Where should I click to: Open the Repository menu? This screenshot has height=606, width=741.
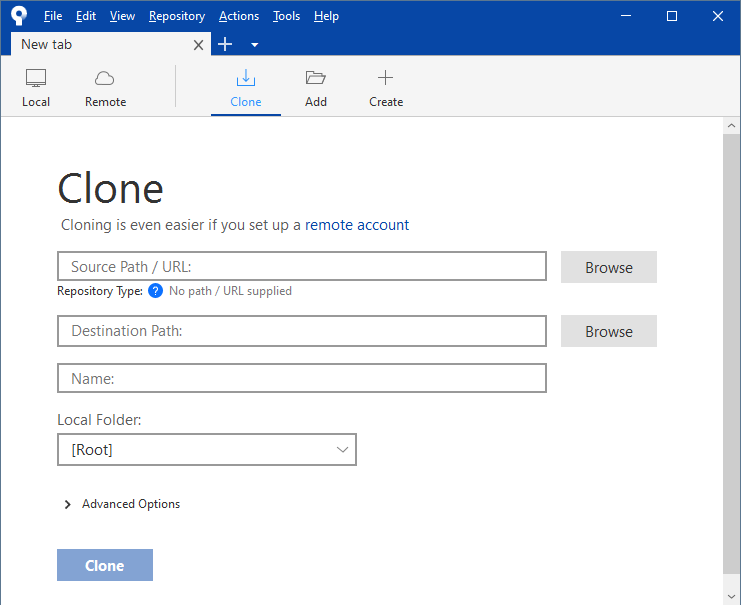pos(176,16)
